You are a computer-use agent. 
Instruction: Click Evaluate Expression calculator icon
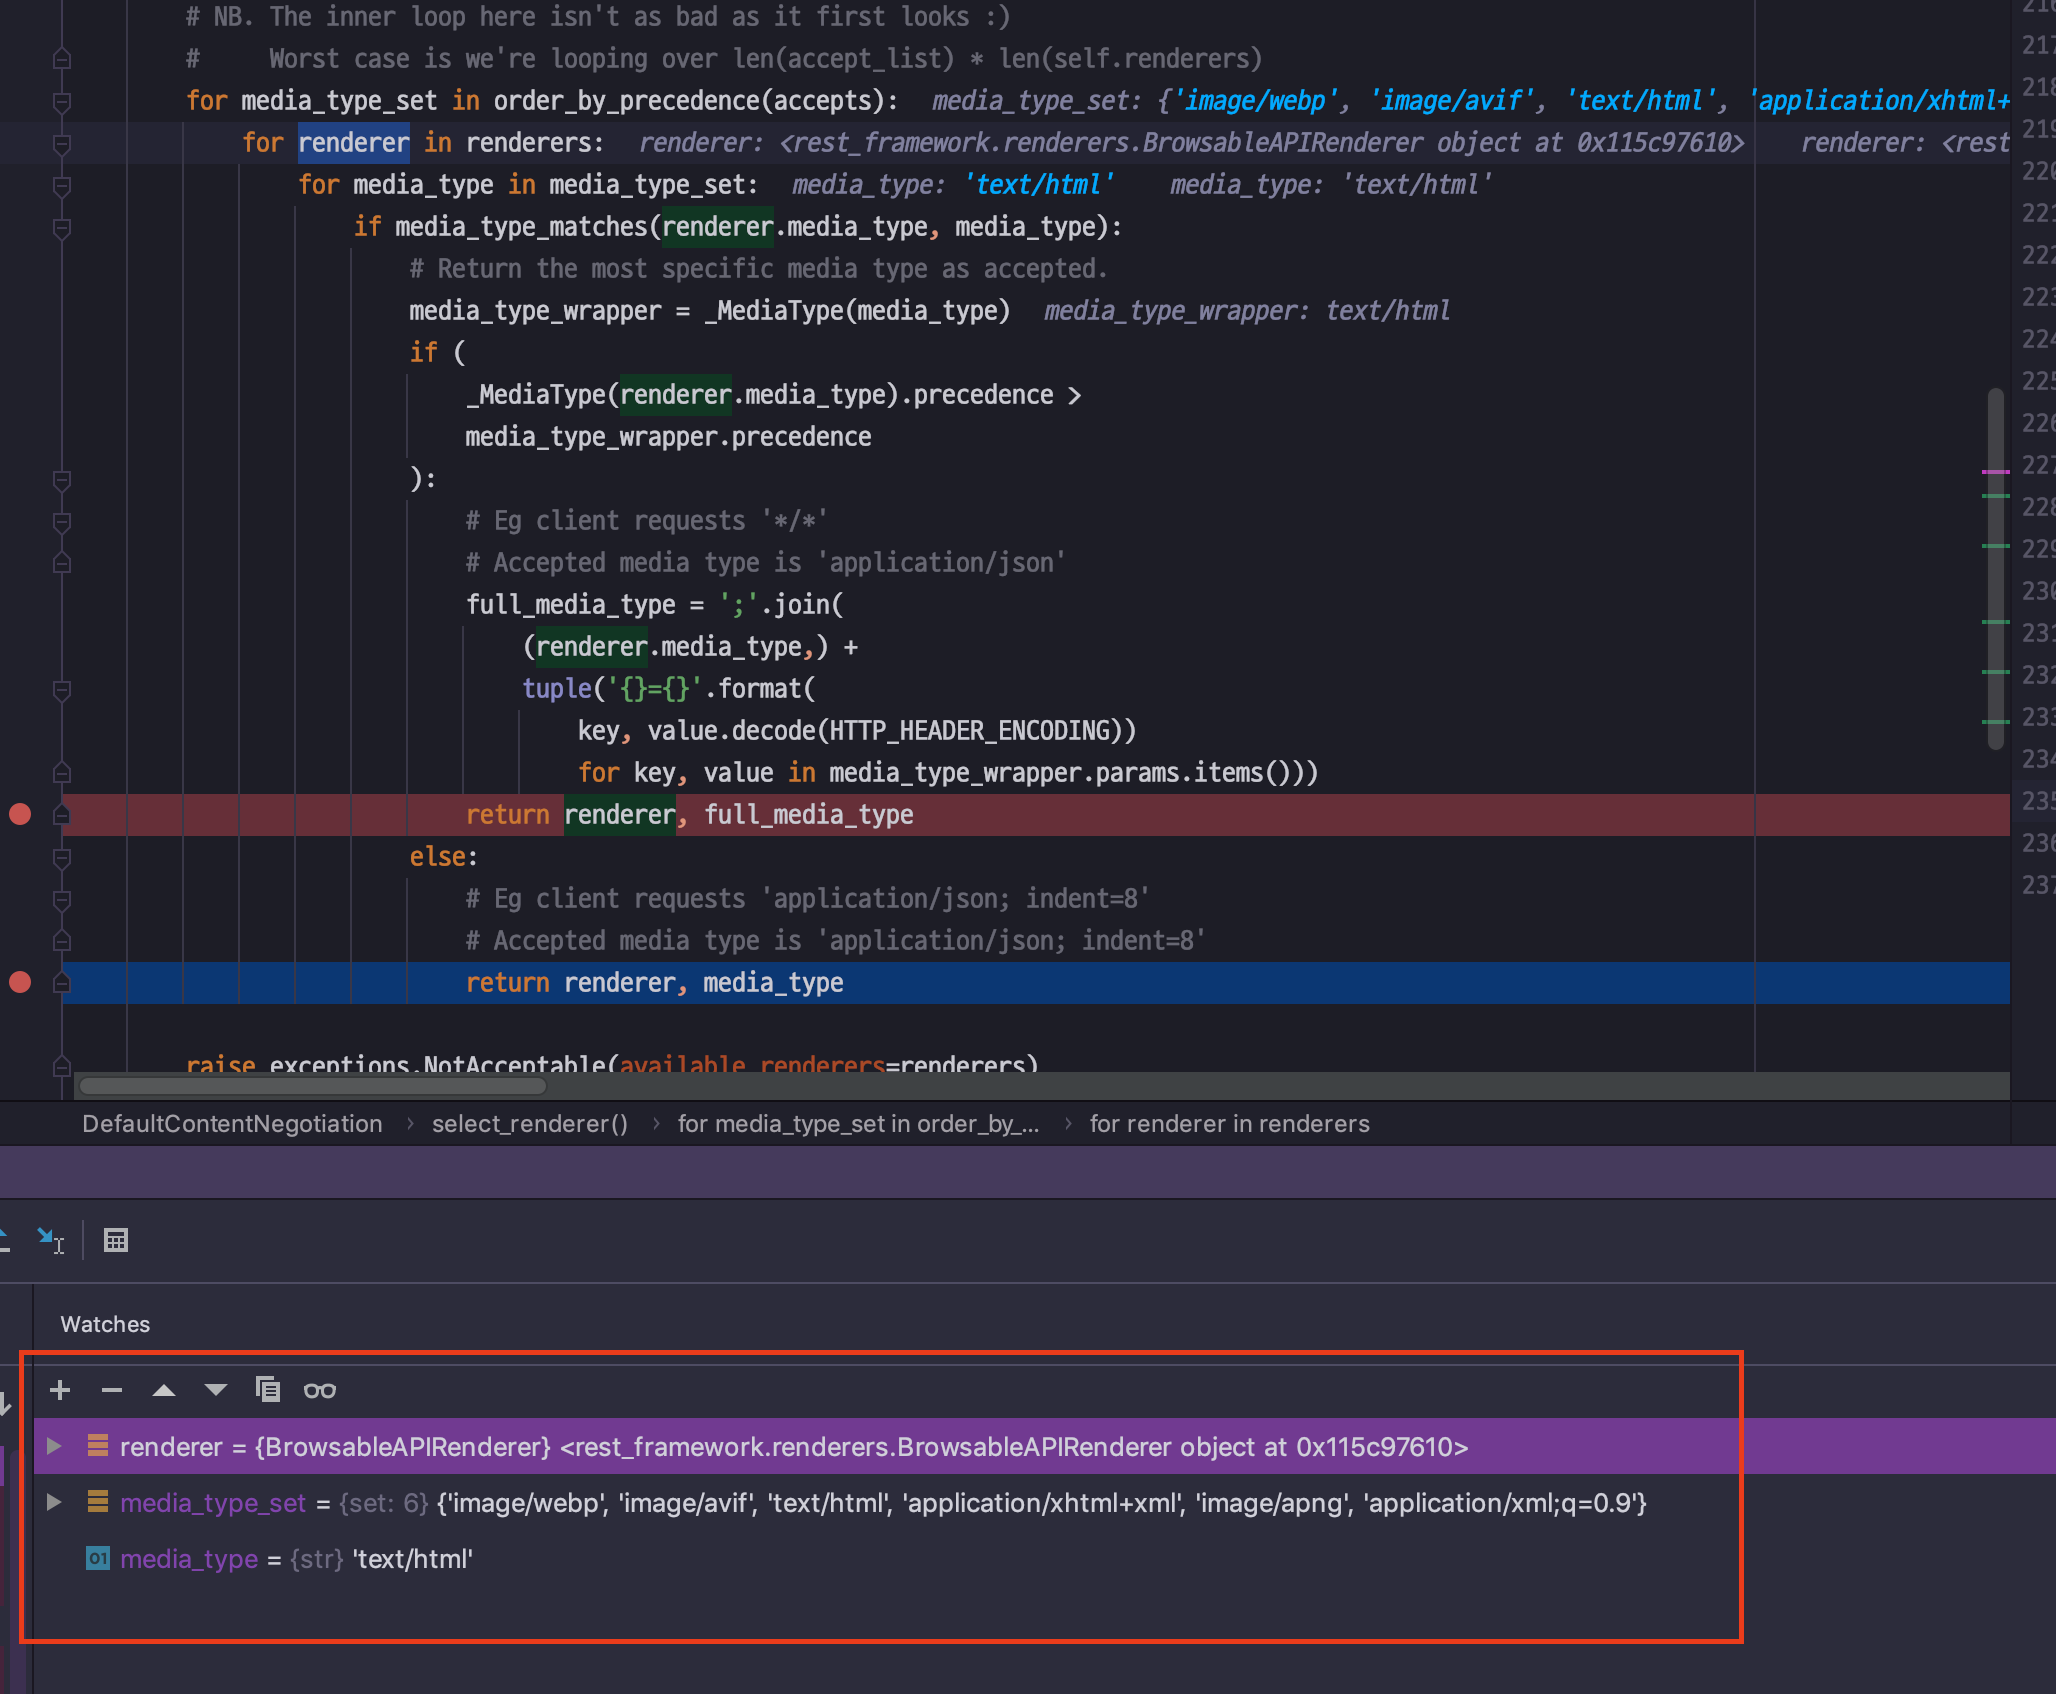(116, 1241)
